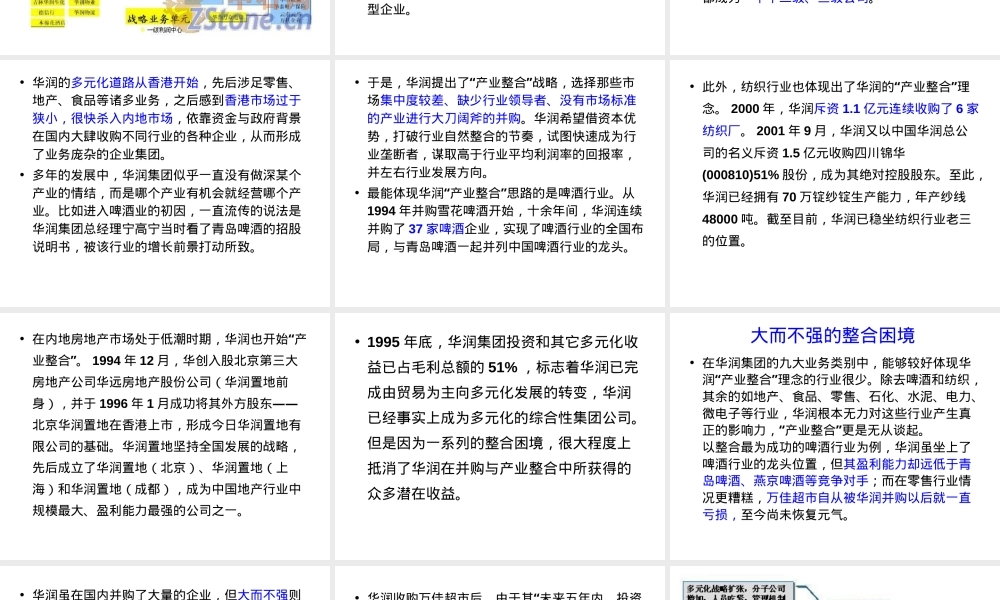The image size is (1000, 600).
Task: Select the top slide with the yellow '战略业务单元' diagram
Action: click(x=165, y=27)
